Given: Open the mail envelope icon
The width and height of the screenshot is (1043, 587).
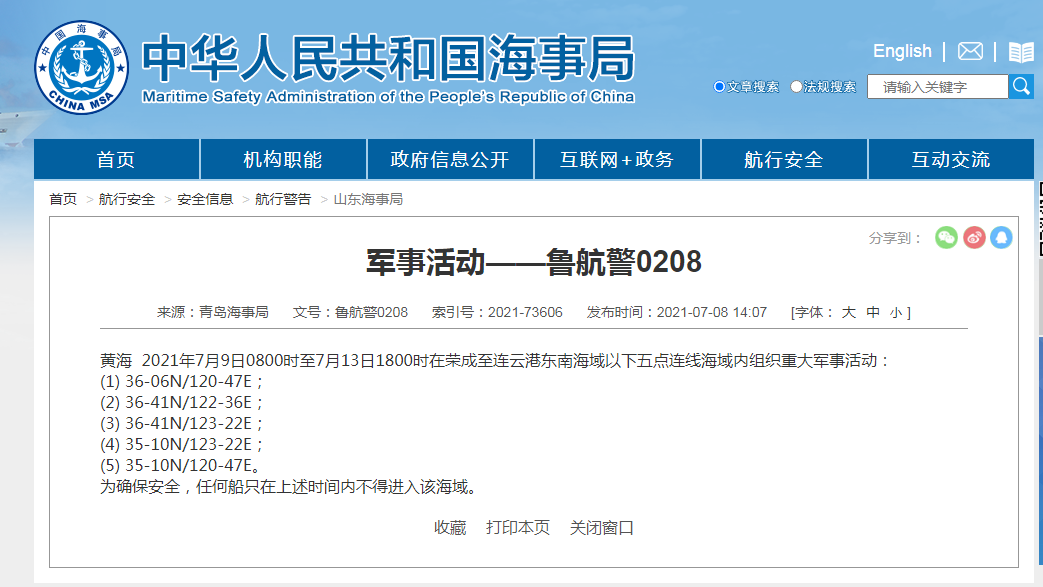Looking at the screenshot, I should click(x=970, y=52).
